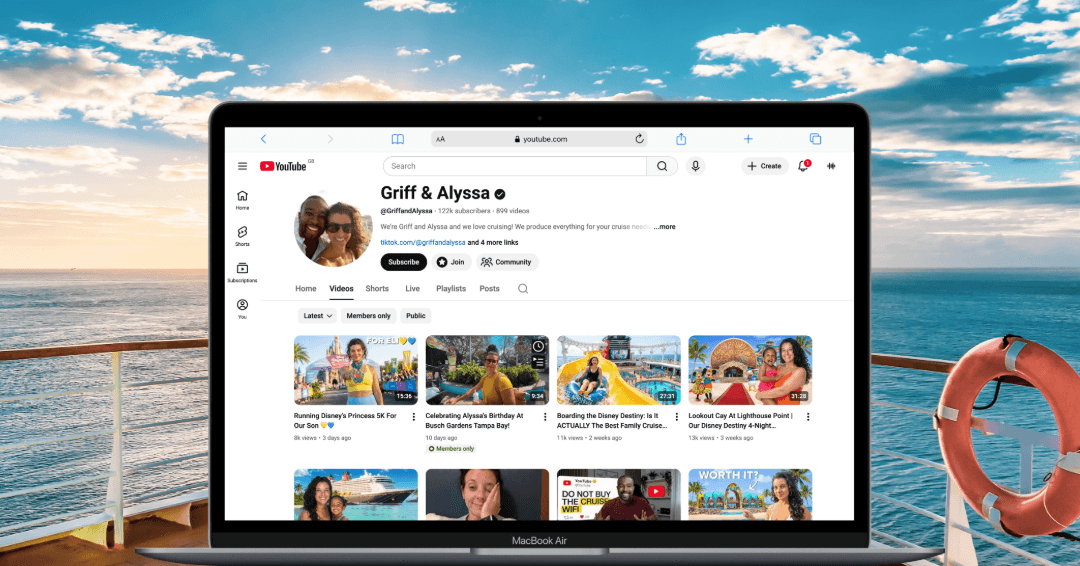
Task: Click the voice search microphone icon
Action: pyautogui.click(x=695, y=166)
